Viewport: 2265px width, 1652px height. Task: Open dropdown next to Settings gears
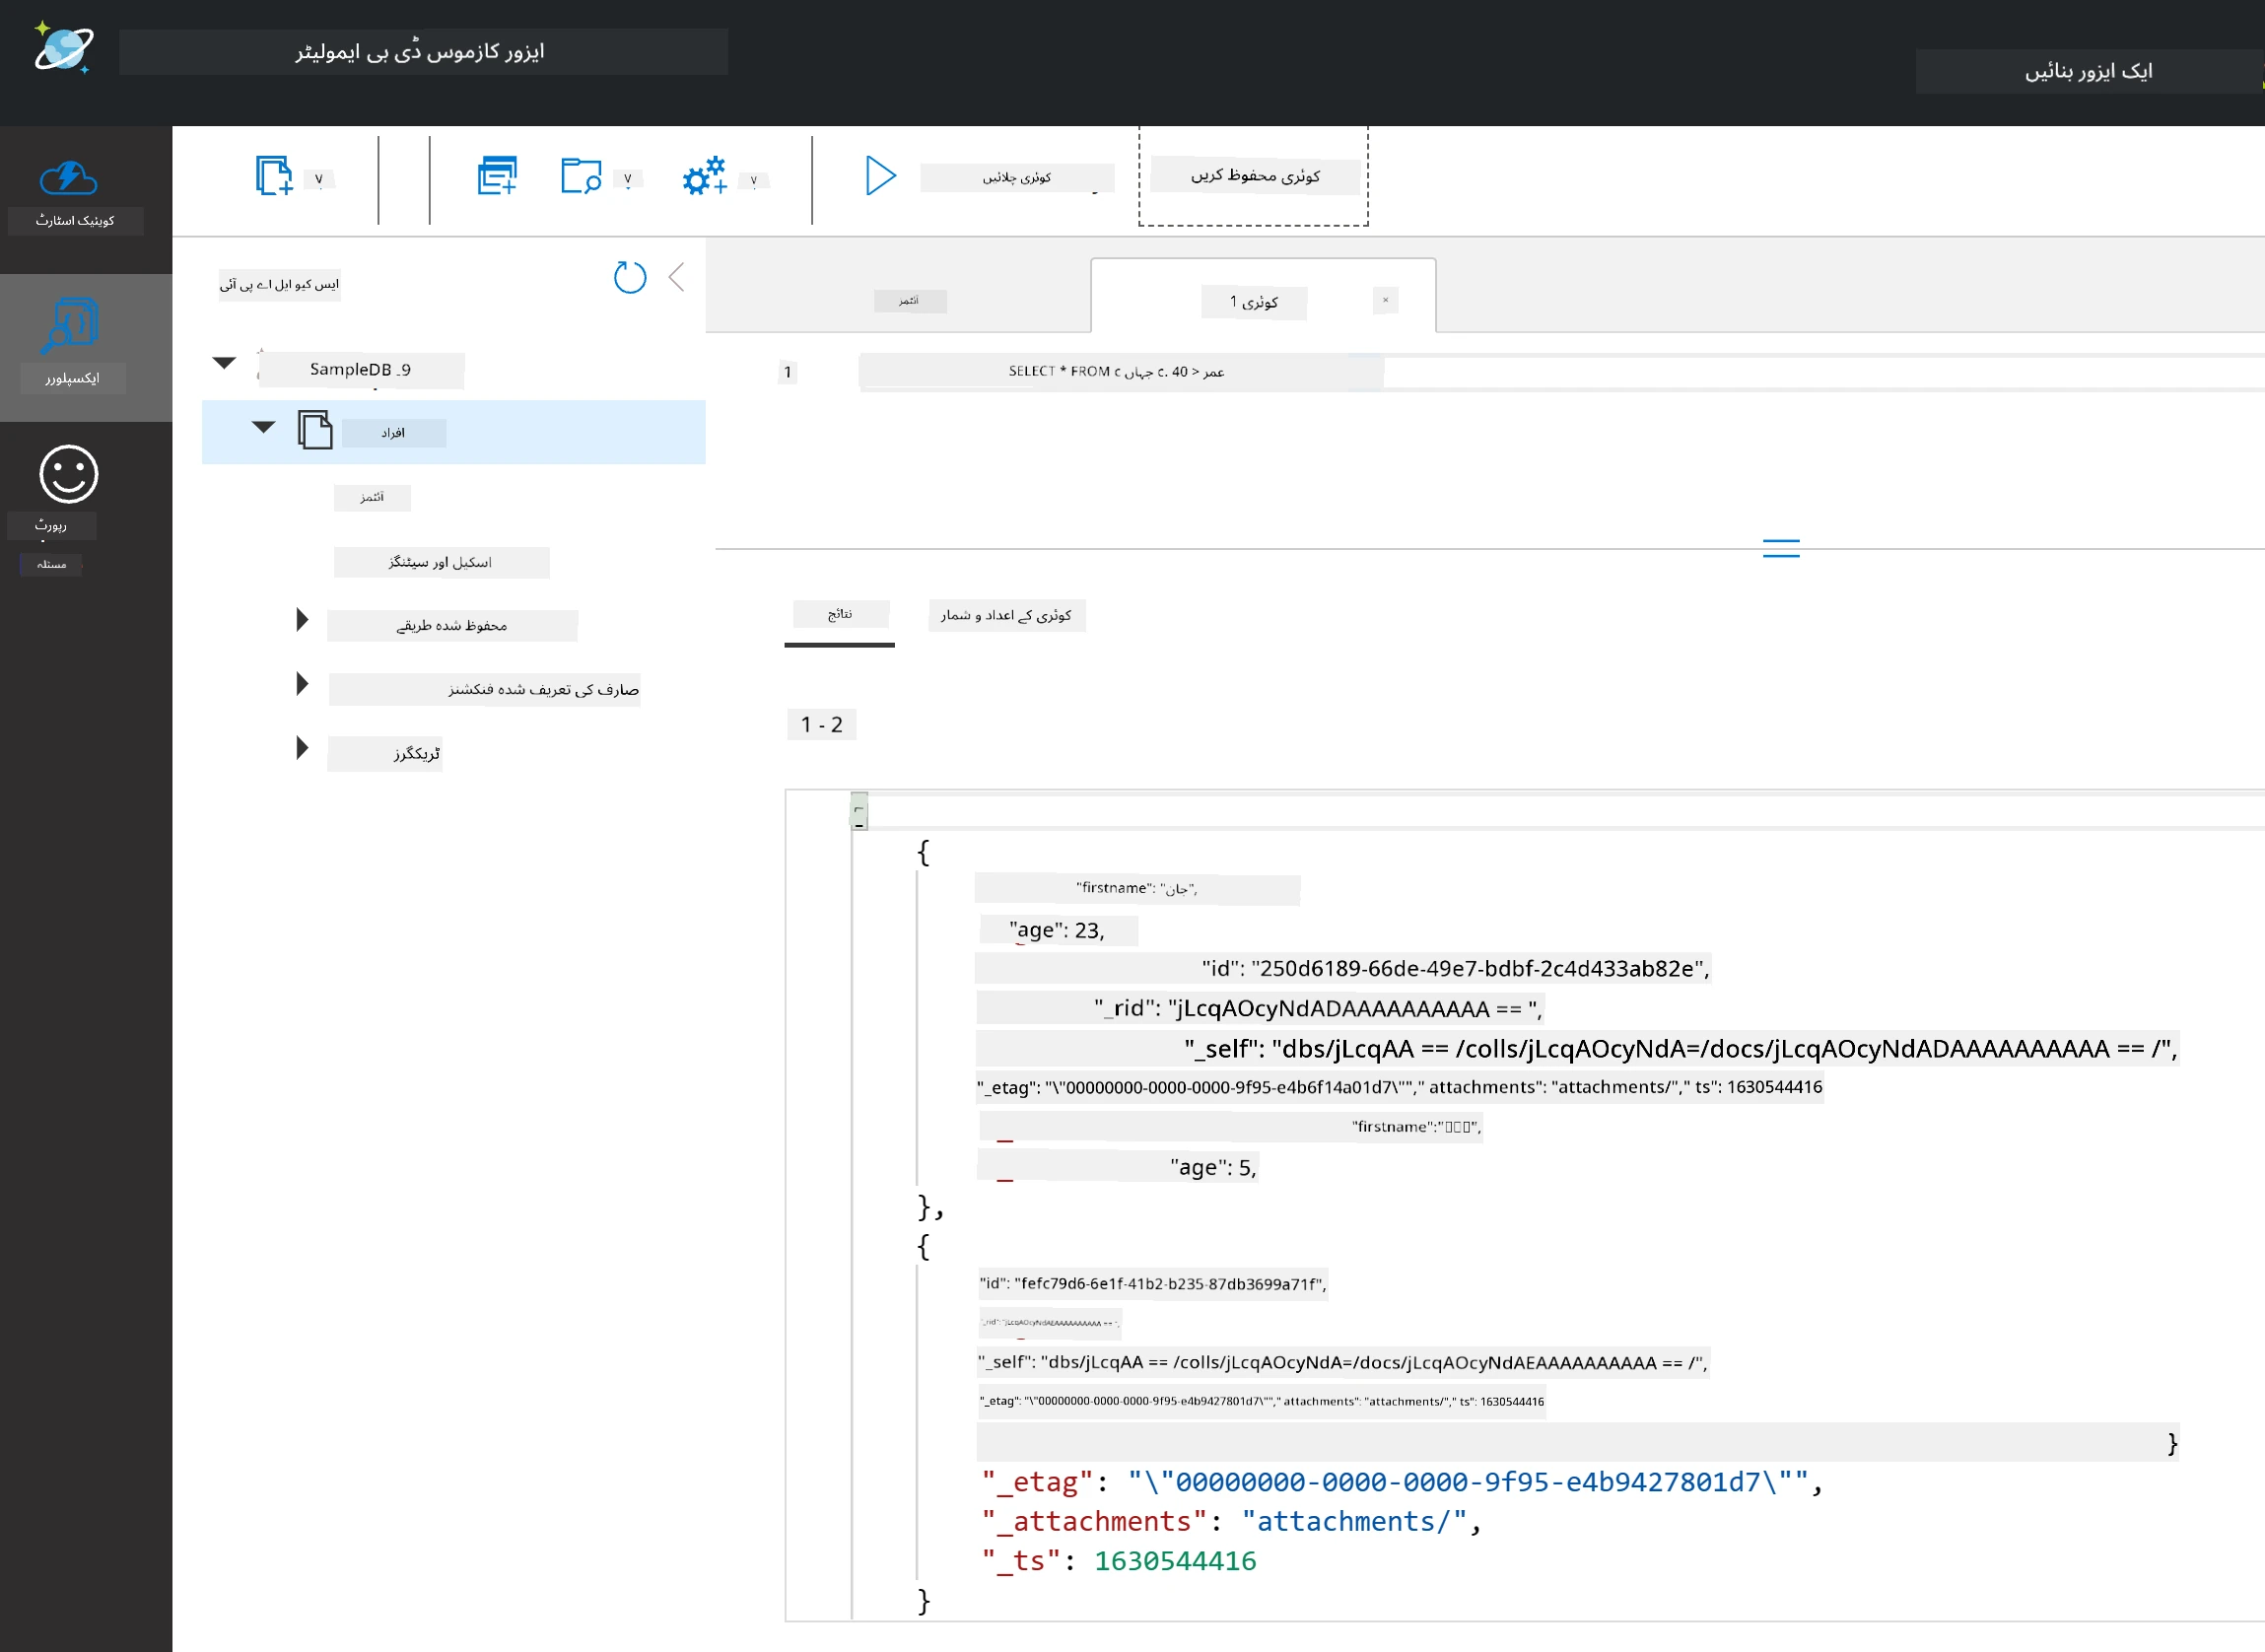click(x=754, y=181)
